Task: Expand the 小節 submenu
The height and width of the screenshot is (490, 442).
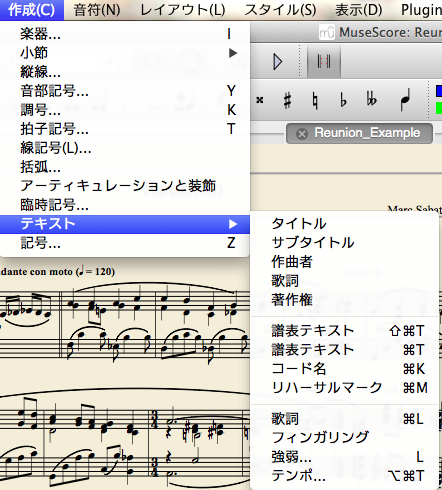Action: tap(125, 53)
